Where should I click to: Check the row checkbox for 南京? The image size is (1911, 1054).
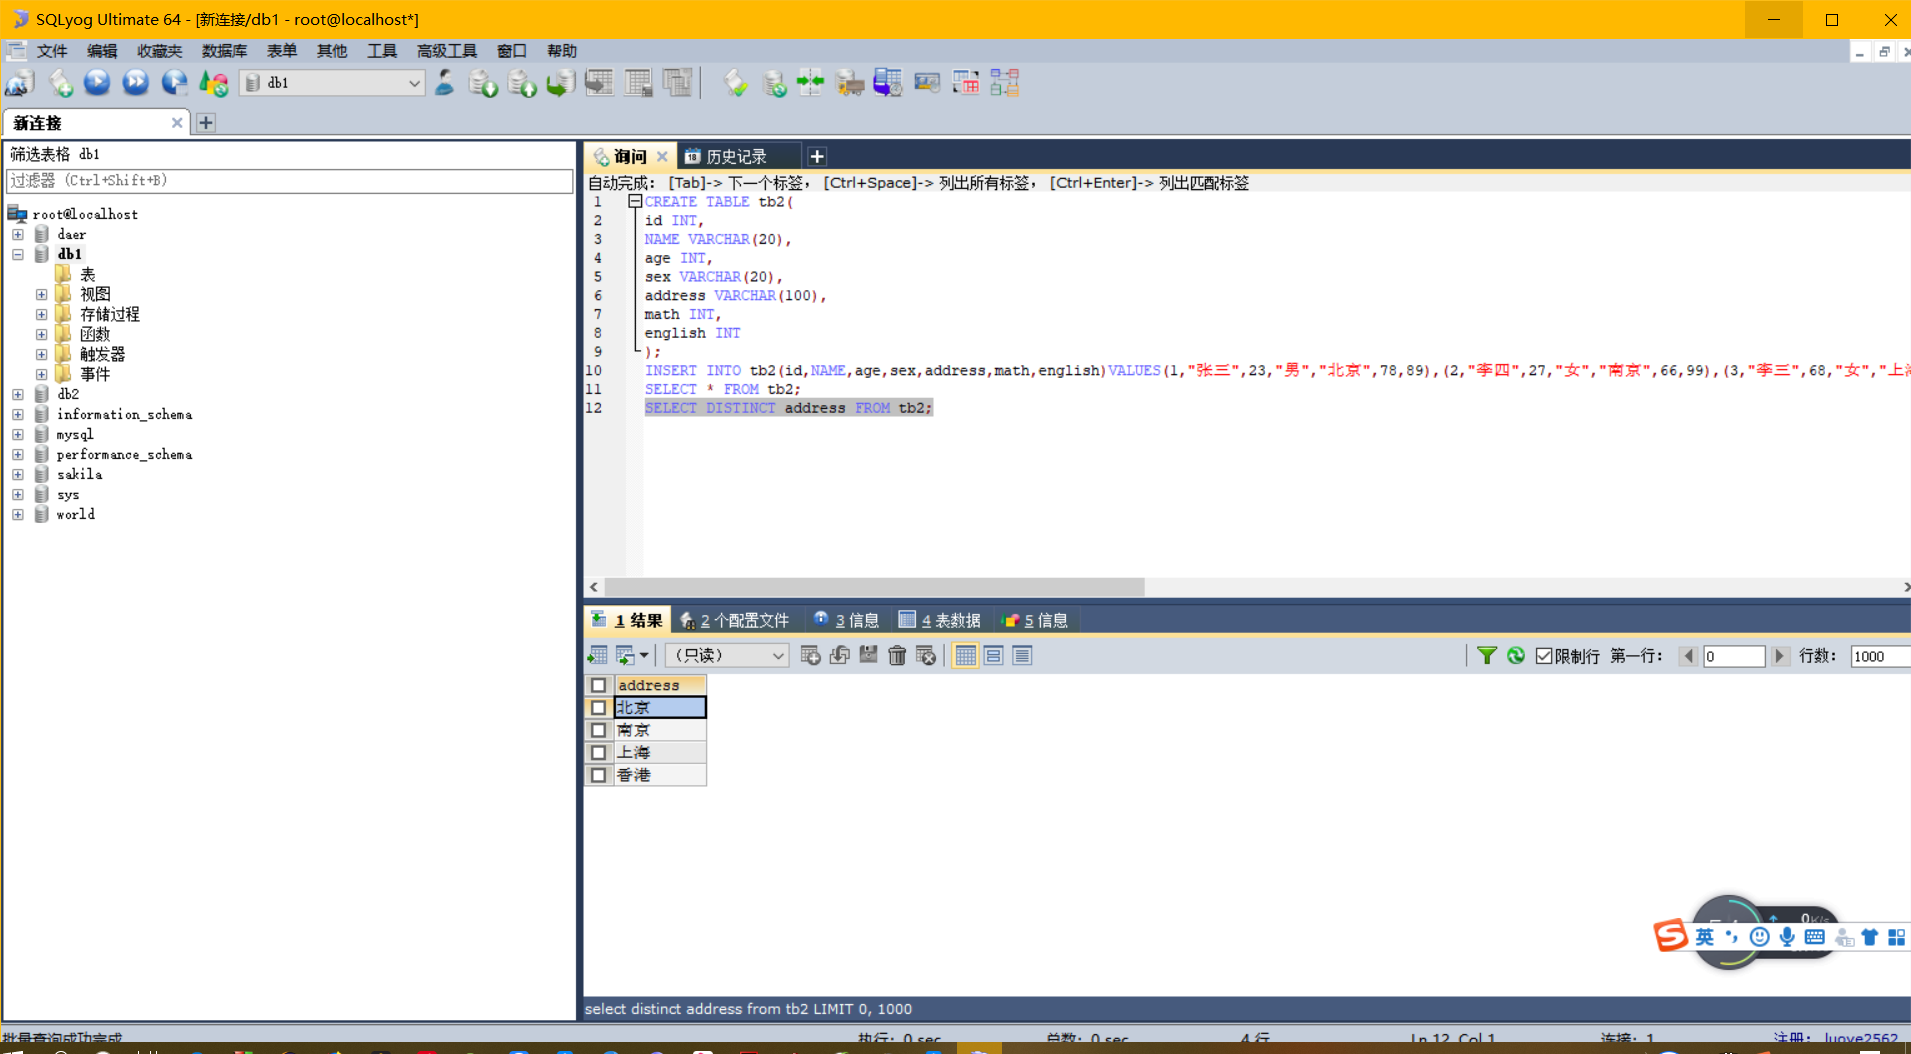(x=599, y=730)
